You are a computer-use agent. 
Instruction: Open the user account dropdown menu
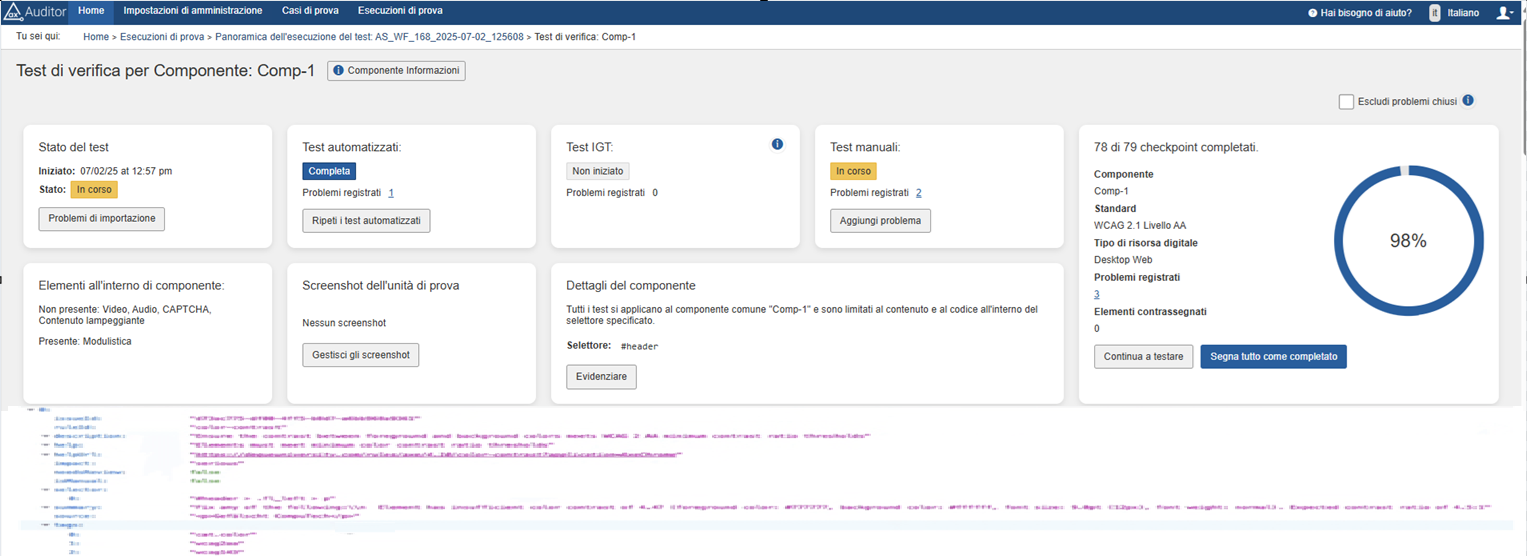tap(1504, 13)
